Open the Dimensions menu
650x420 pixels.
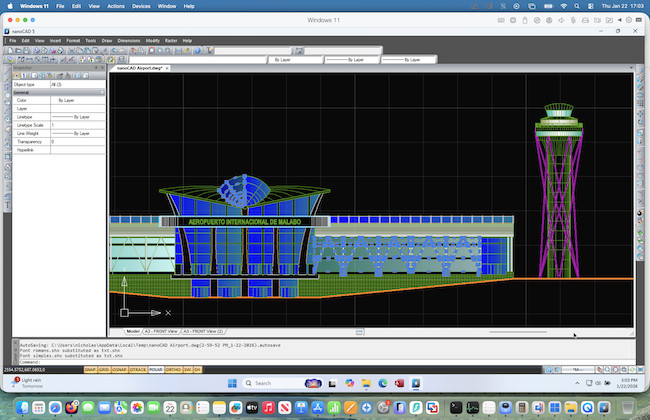click(128, 41)
